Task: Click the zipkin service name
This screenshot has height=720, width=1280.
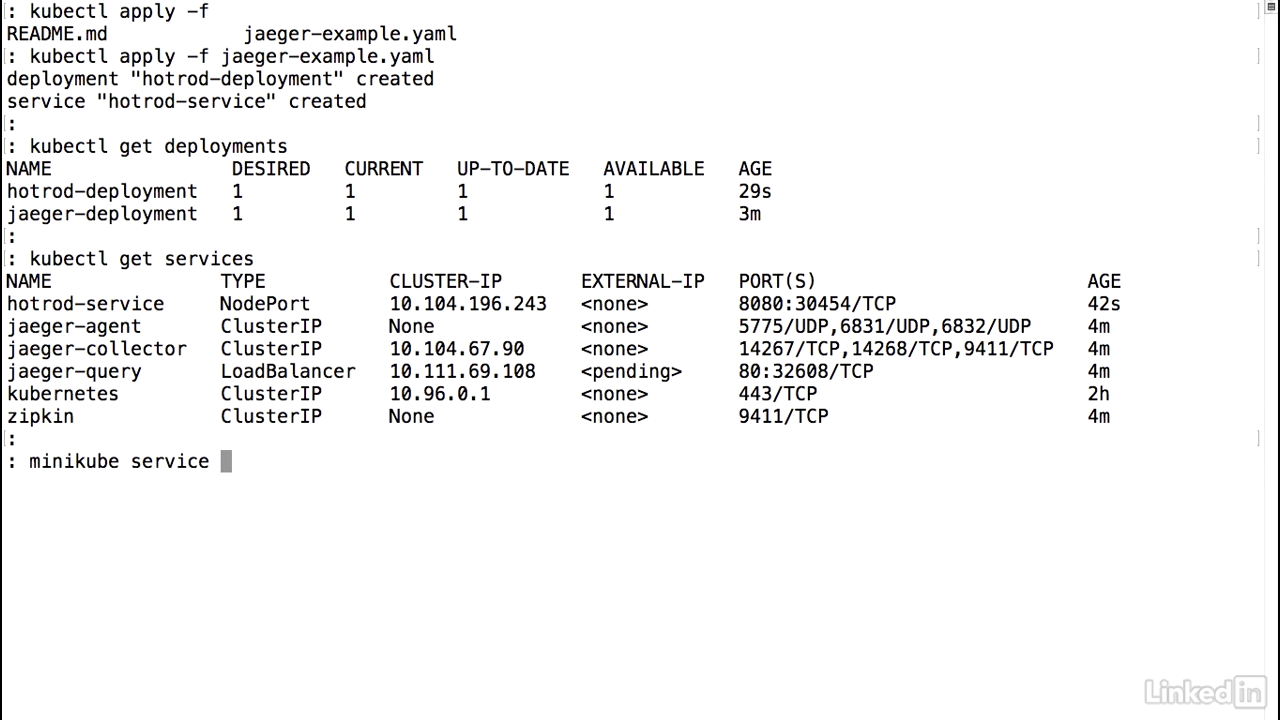Action: (40, 416)
